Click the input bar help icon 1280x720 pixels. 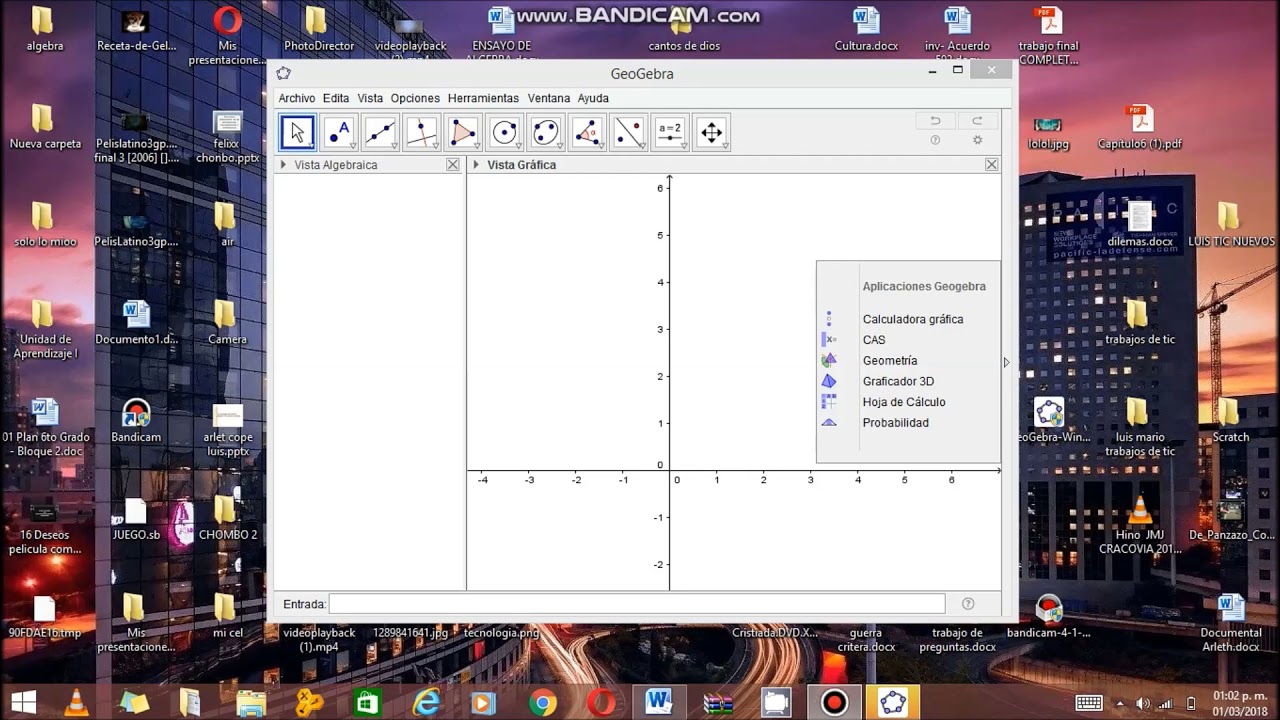click(x=968, y=604)
